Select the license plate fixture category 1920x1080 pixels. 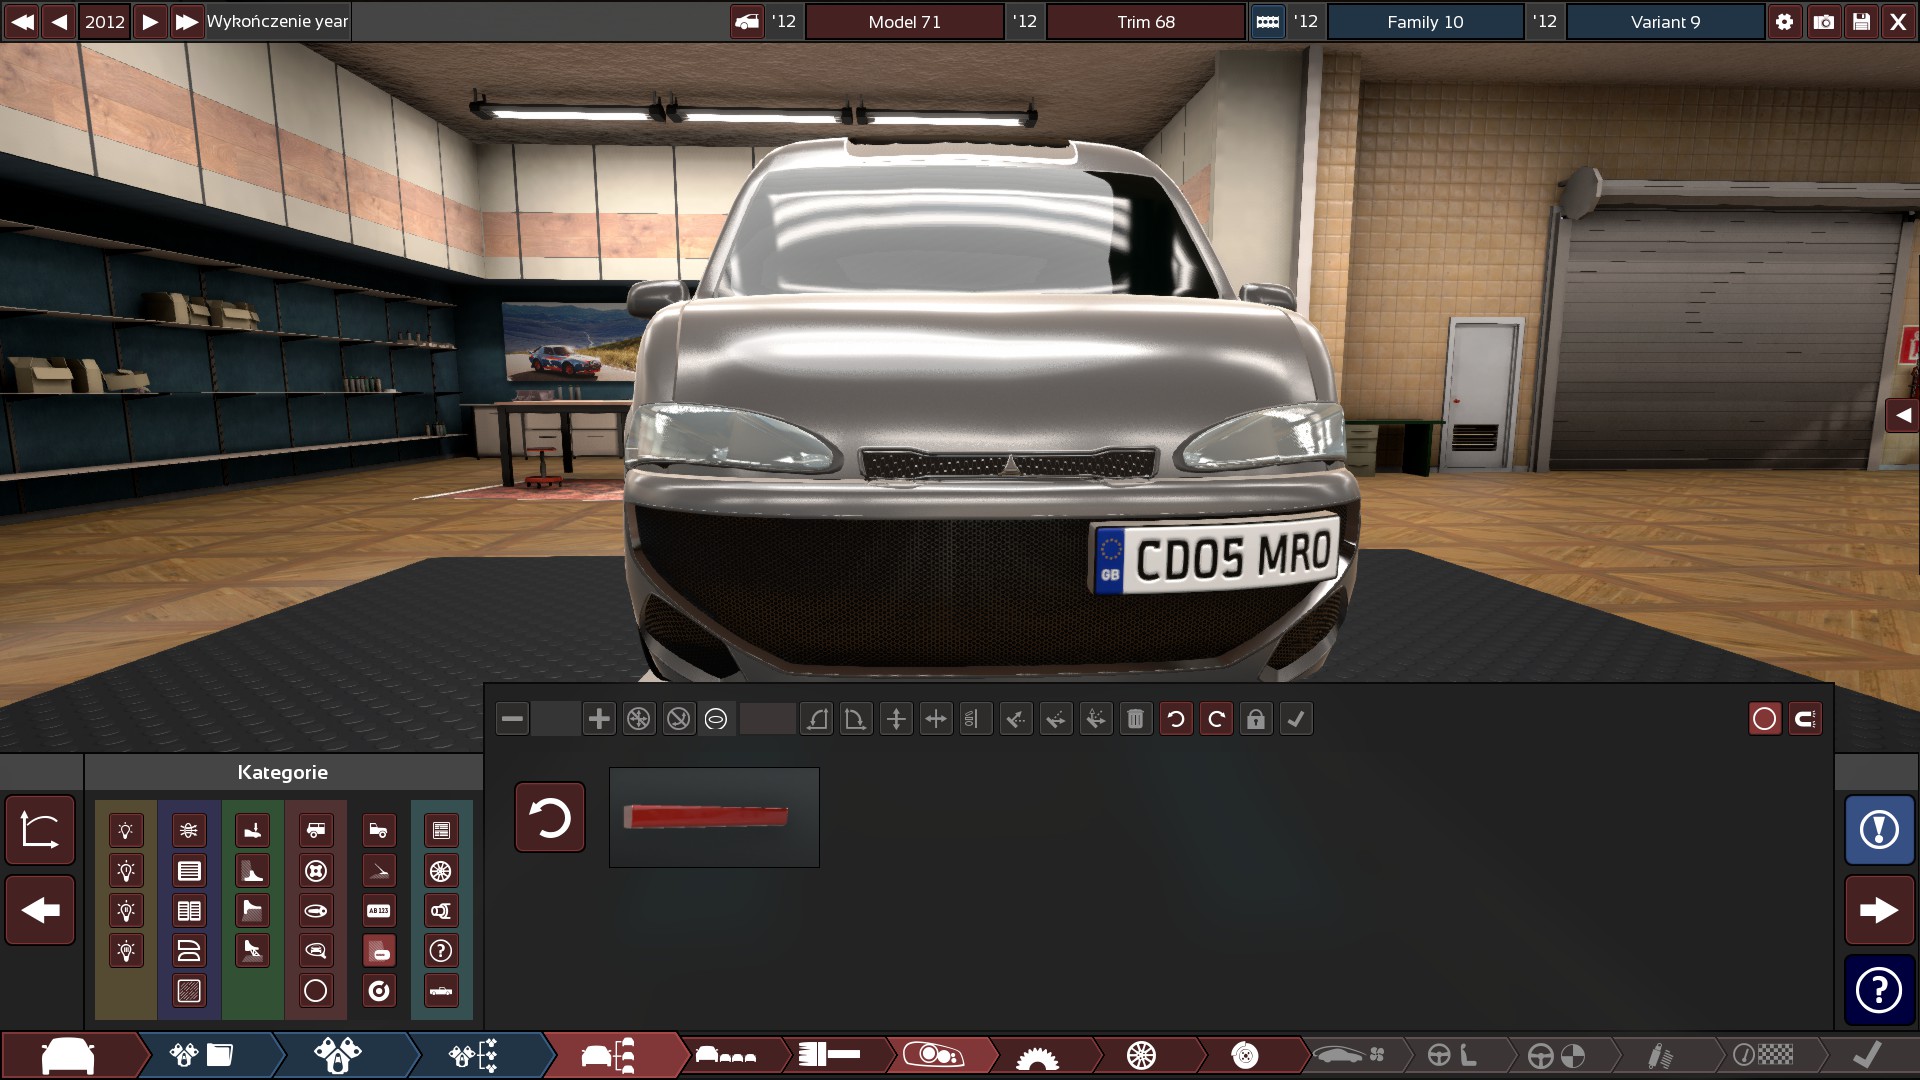379,911
